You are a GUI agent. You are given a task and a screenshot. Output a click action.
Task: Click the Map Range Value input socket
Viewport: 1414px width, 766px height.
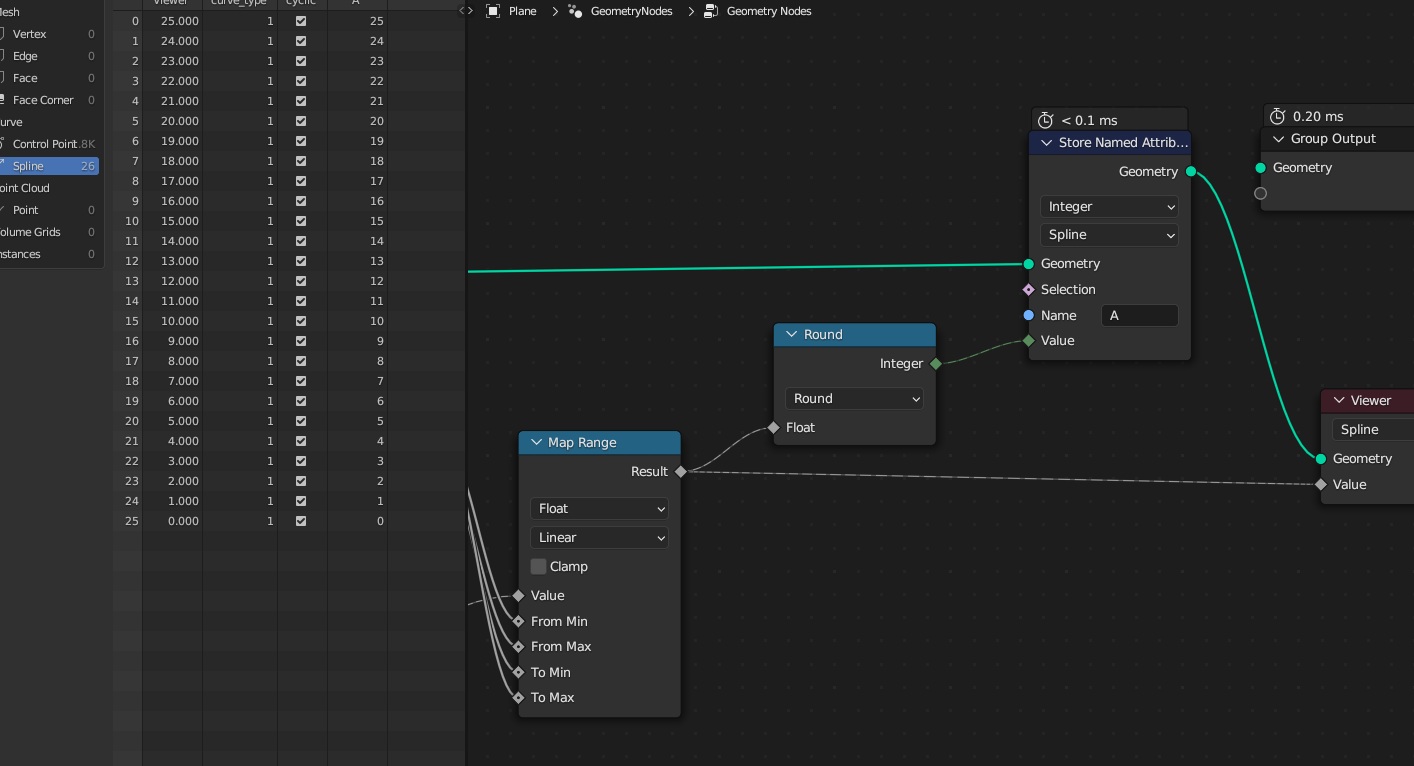coord(519,596)
